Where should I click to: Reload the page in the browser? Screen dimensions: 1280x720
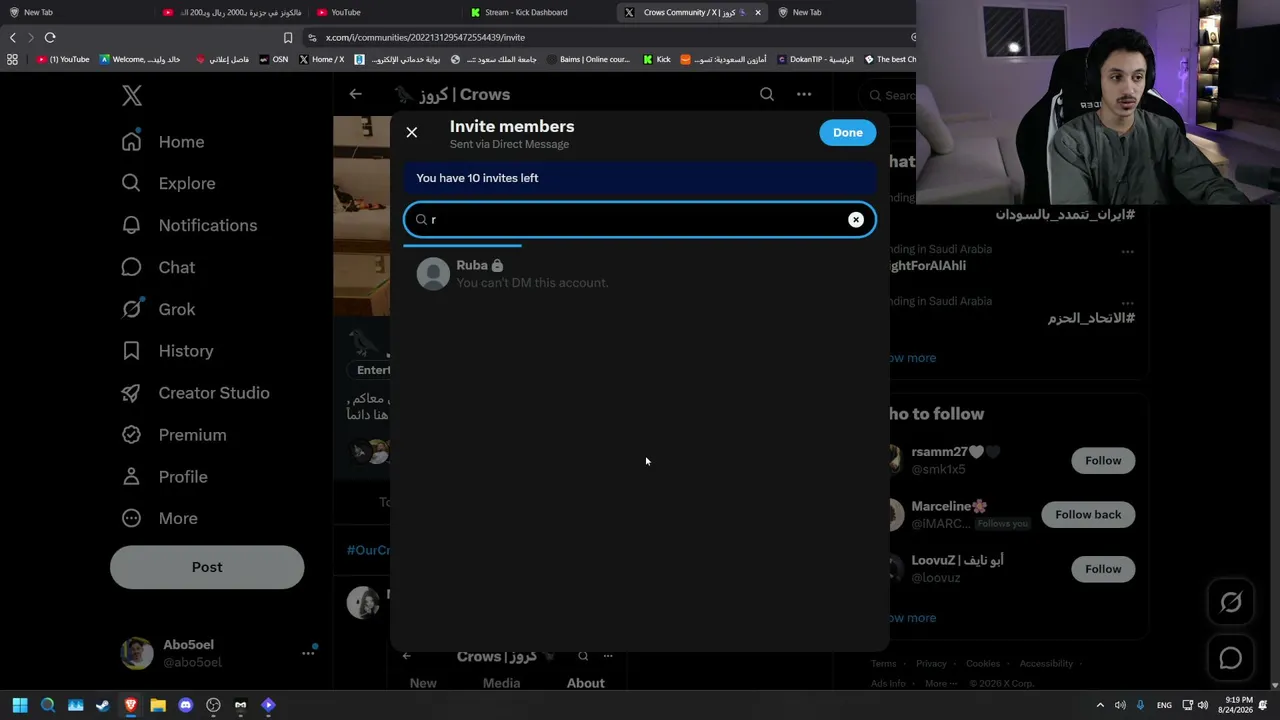pyautogui.click(x=50, y=37)
